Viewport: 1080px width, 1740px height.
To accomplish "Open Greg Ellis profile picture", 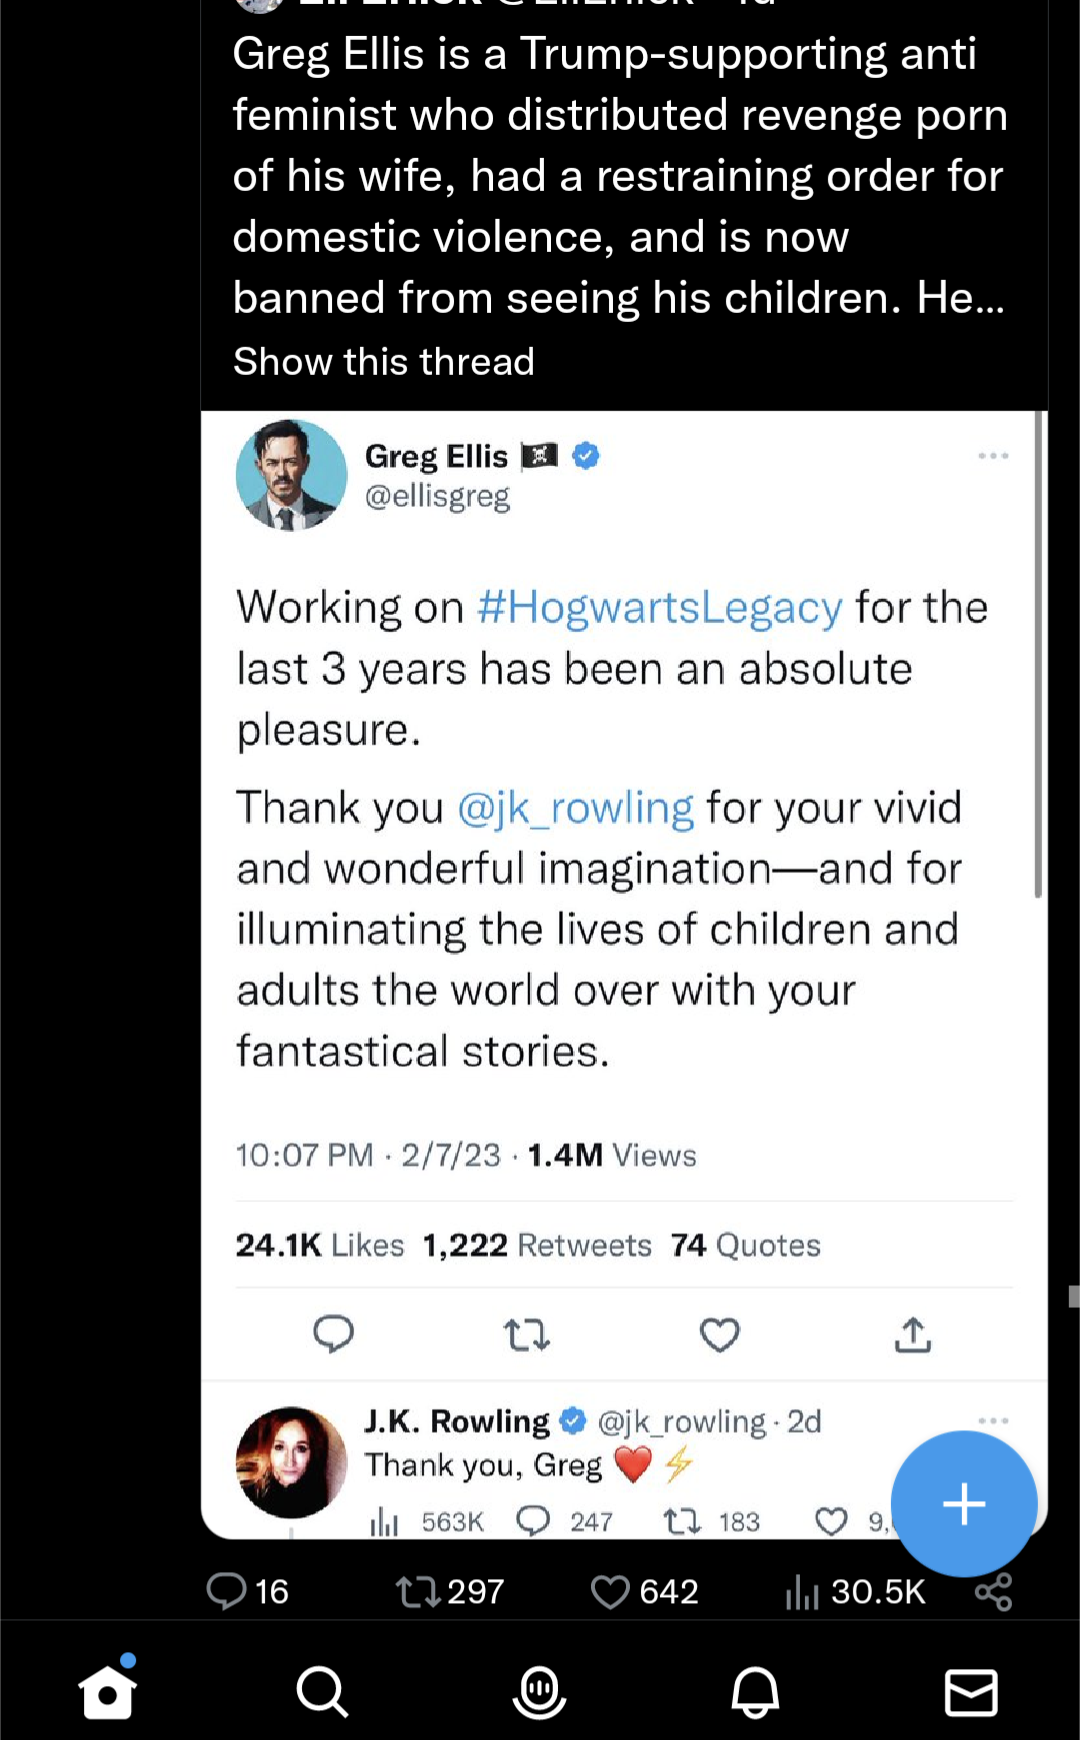I will (x=291, y=475).
